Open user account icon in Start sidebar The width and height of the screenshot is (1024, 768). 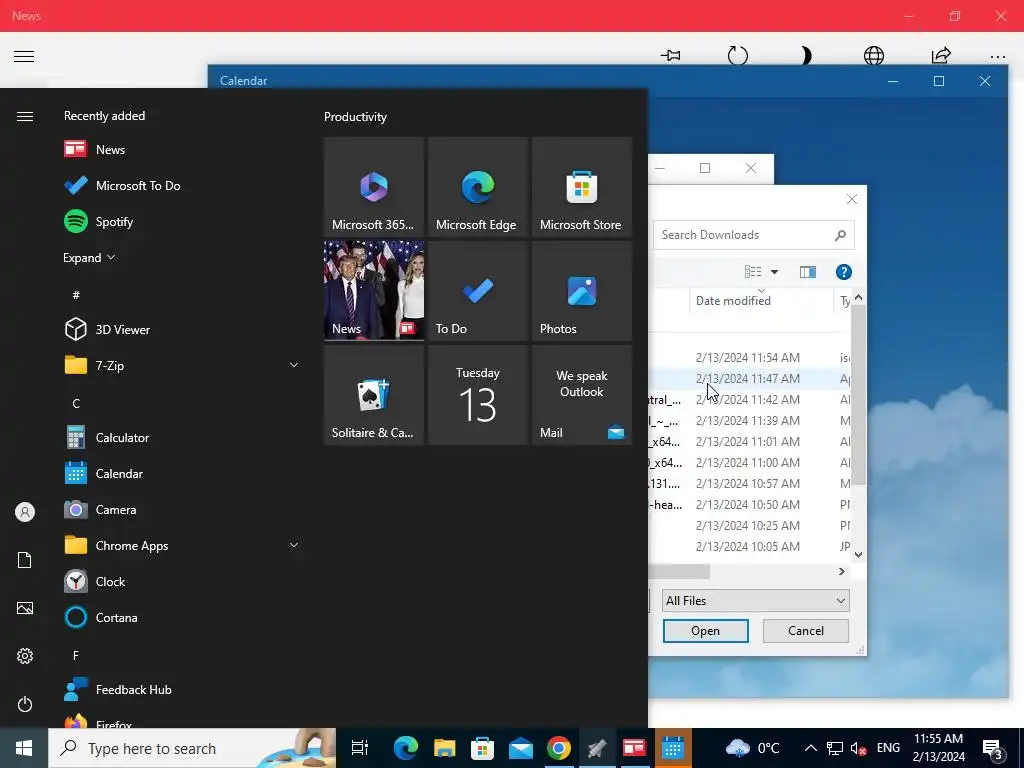(x=25, y=512)
